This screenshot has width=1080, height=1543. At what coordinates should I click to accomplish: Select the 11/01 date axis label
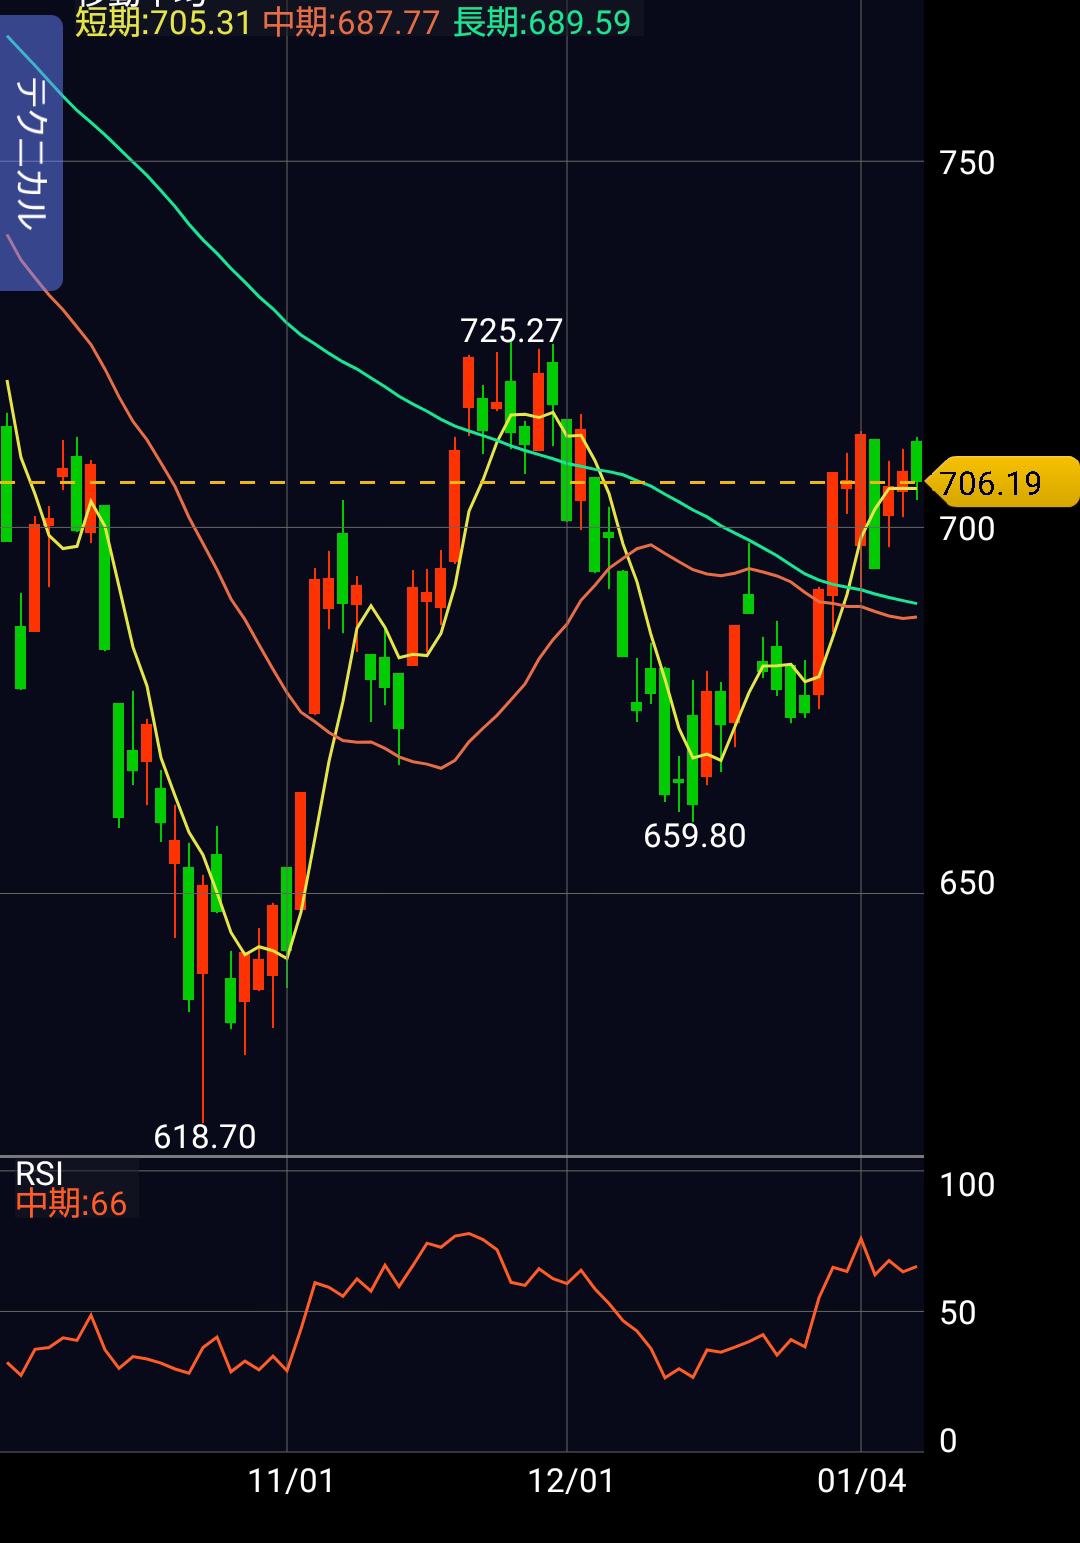[x=291, y=1481]
